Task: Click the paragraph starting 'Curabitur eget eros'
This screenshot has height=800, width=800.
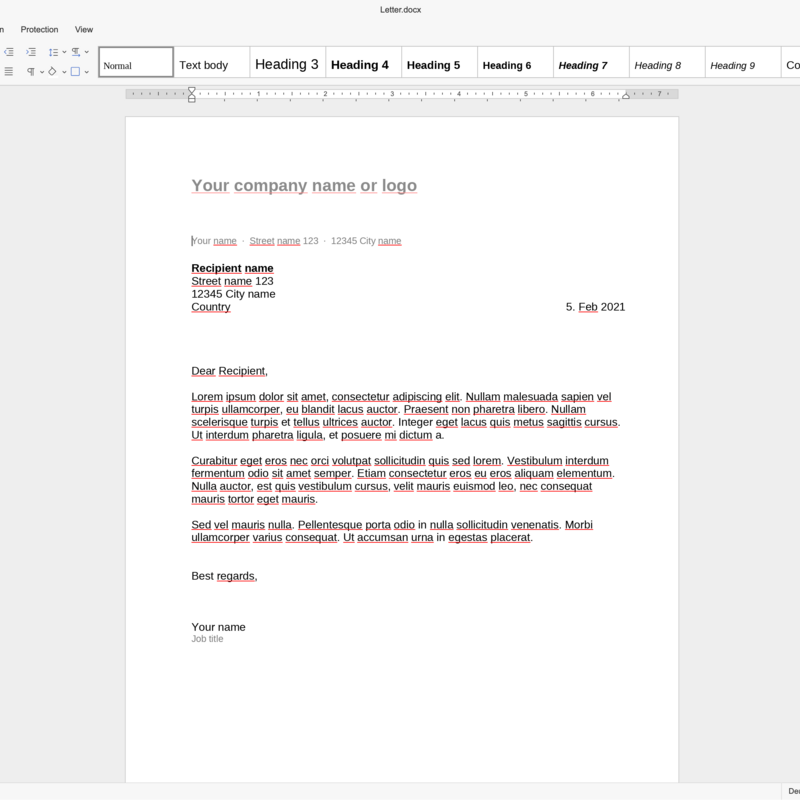Action: pyautogui.click(x=403, y=480)
